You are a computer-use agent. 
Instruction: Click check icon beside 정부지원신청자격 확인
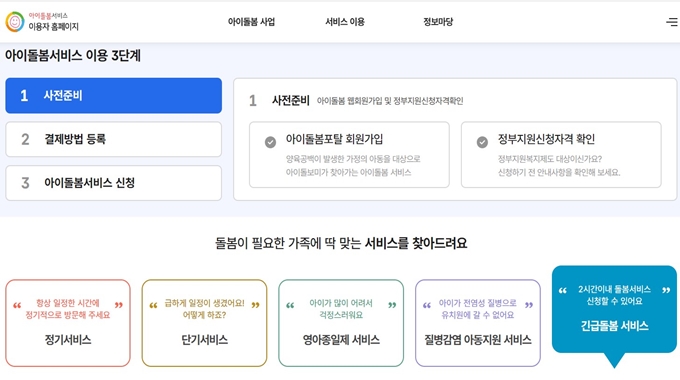click(x=482, y=142)
